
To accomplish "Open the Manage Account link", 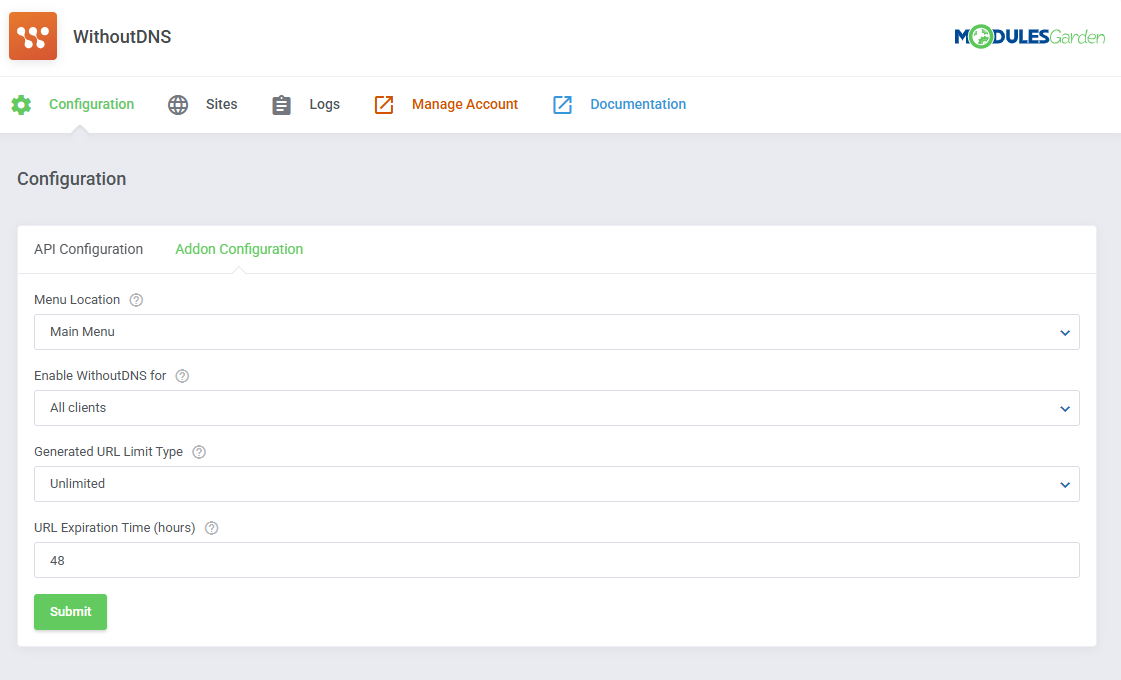I will coord(465,104).
